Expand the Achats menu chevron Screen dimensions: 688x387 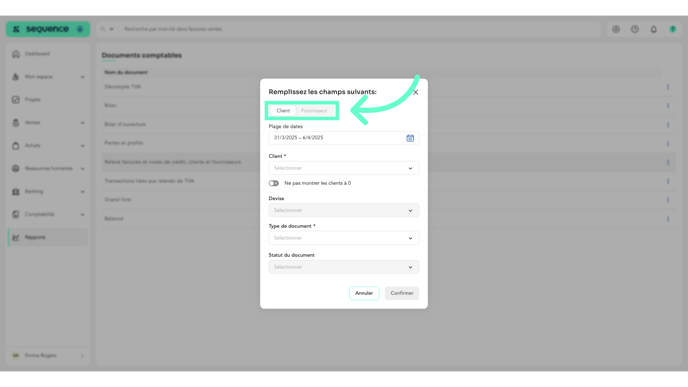pyautogui.click(x=82, y=146)
